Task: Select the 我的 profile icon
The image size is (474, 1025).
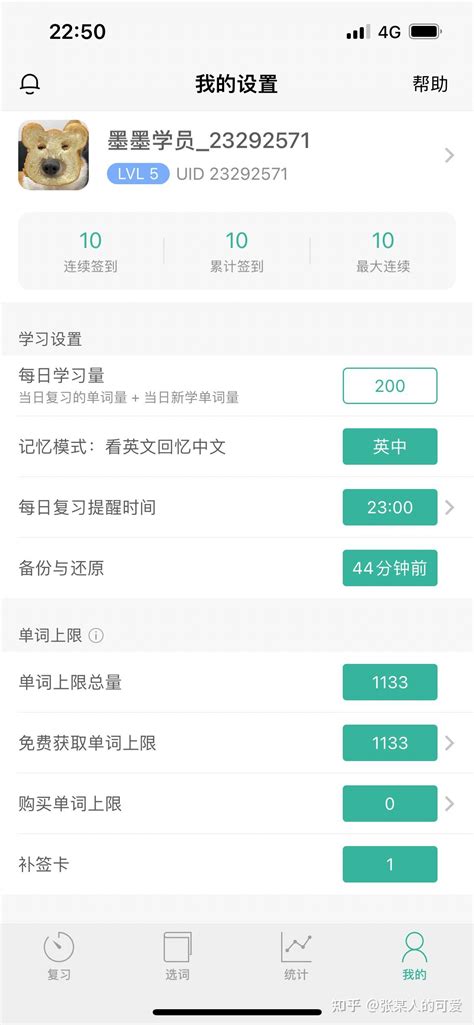Action: [415, 947]
